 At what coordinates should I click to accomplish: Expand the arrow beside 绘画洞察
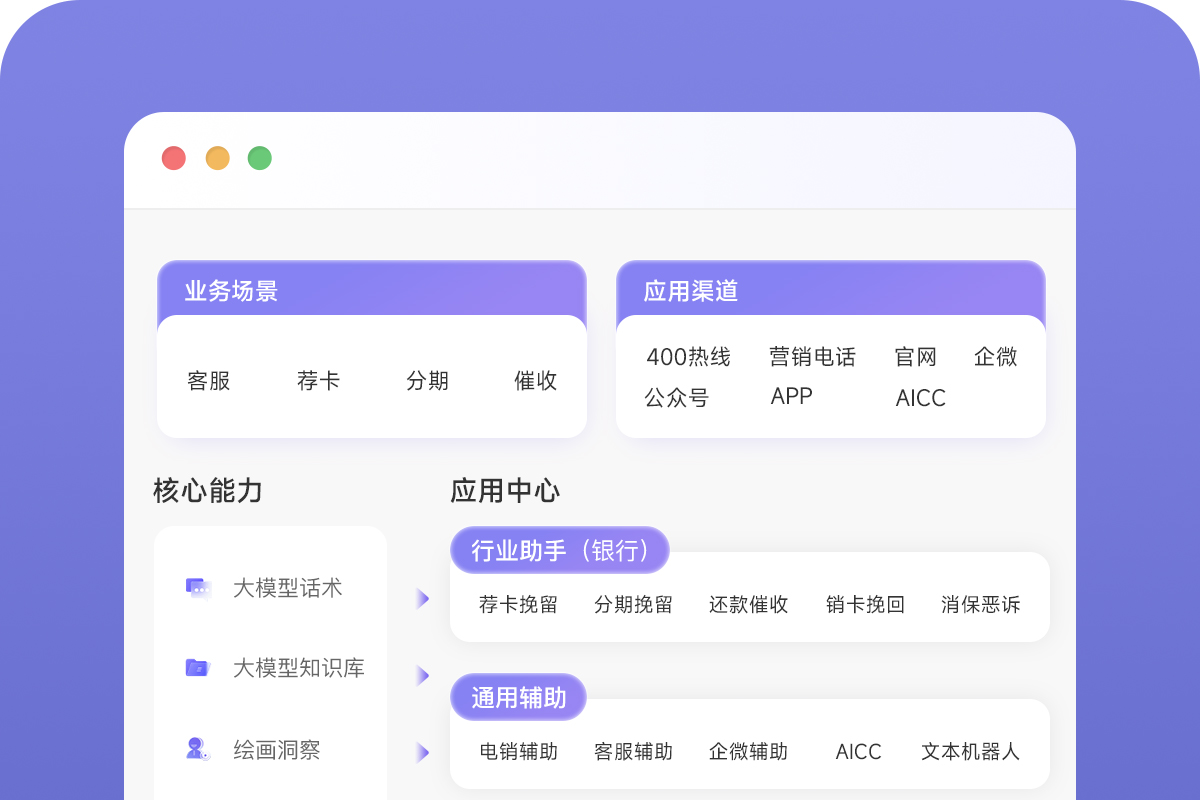422,751
